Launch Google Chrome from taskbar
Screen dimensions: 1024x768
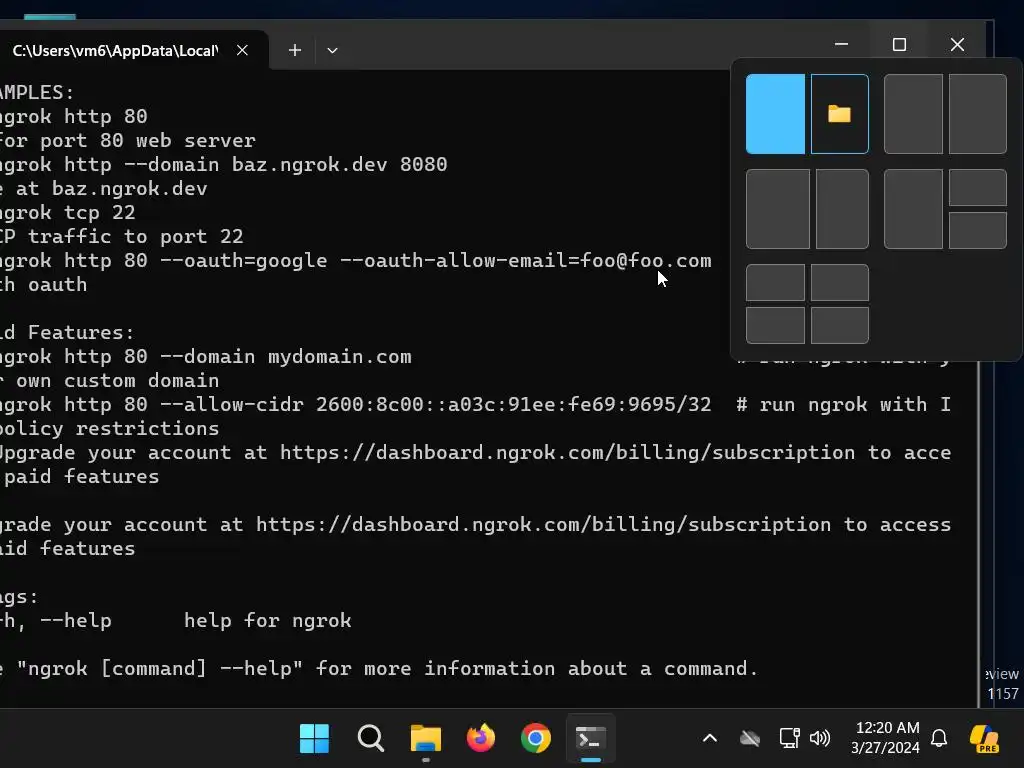click(x=536, y=739)
